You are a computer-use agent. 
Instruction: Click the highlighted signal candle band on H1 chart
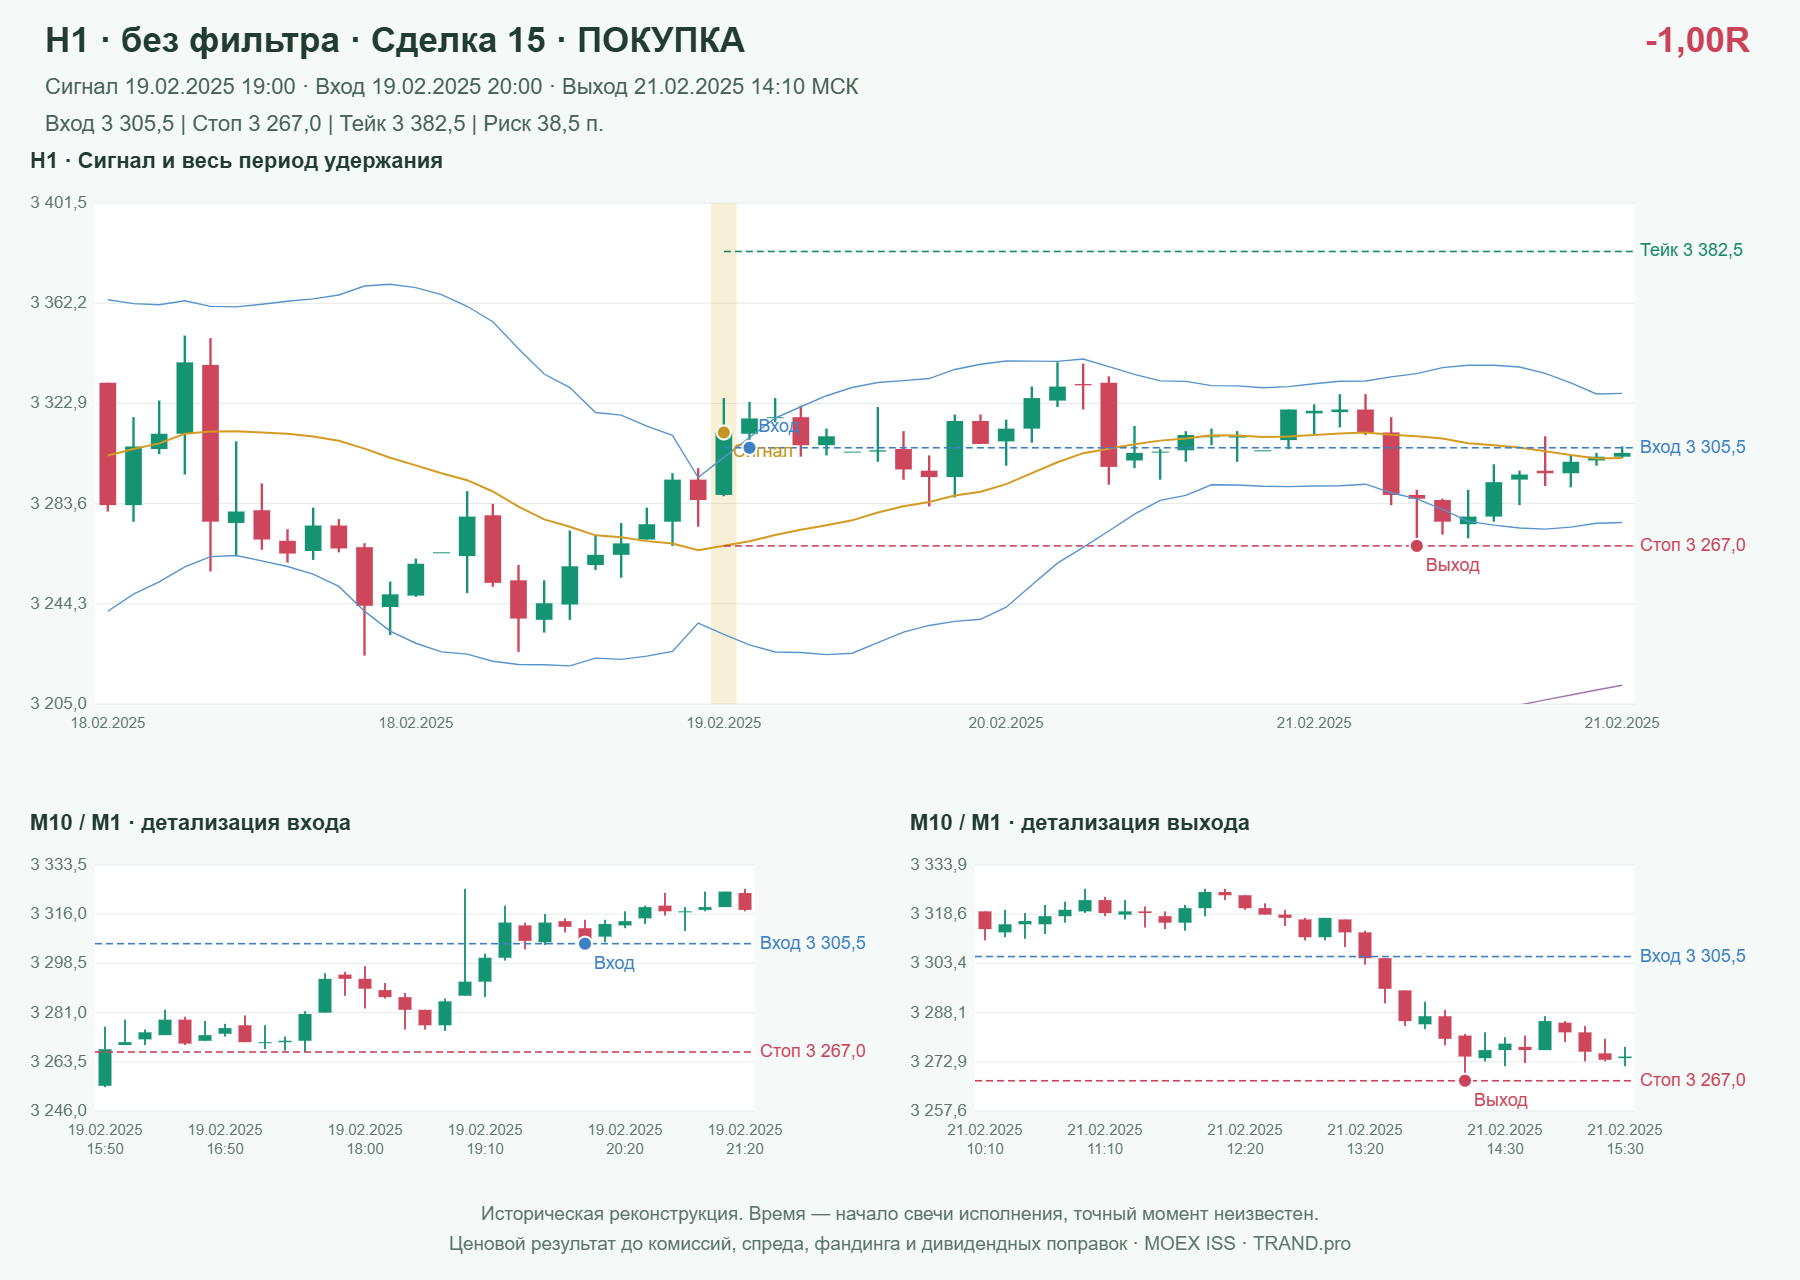point(723,453)
